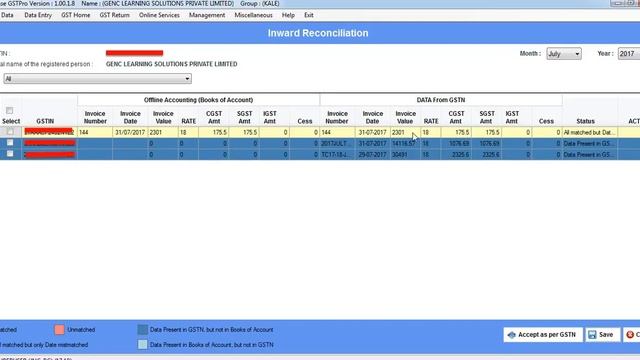Click Books Invoice Number column header
Screen dimensions: 640x360
coord(95,118)
